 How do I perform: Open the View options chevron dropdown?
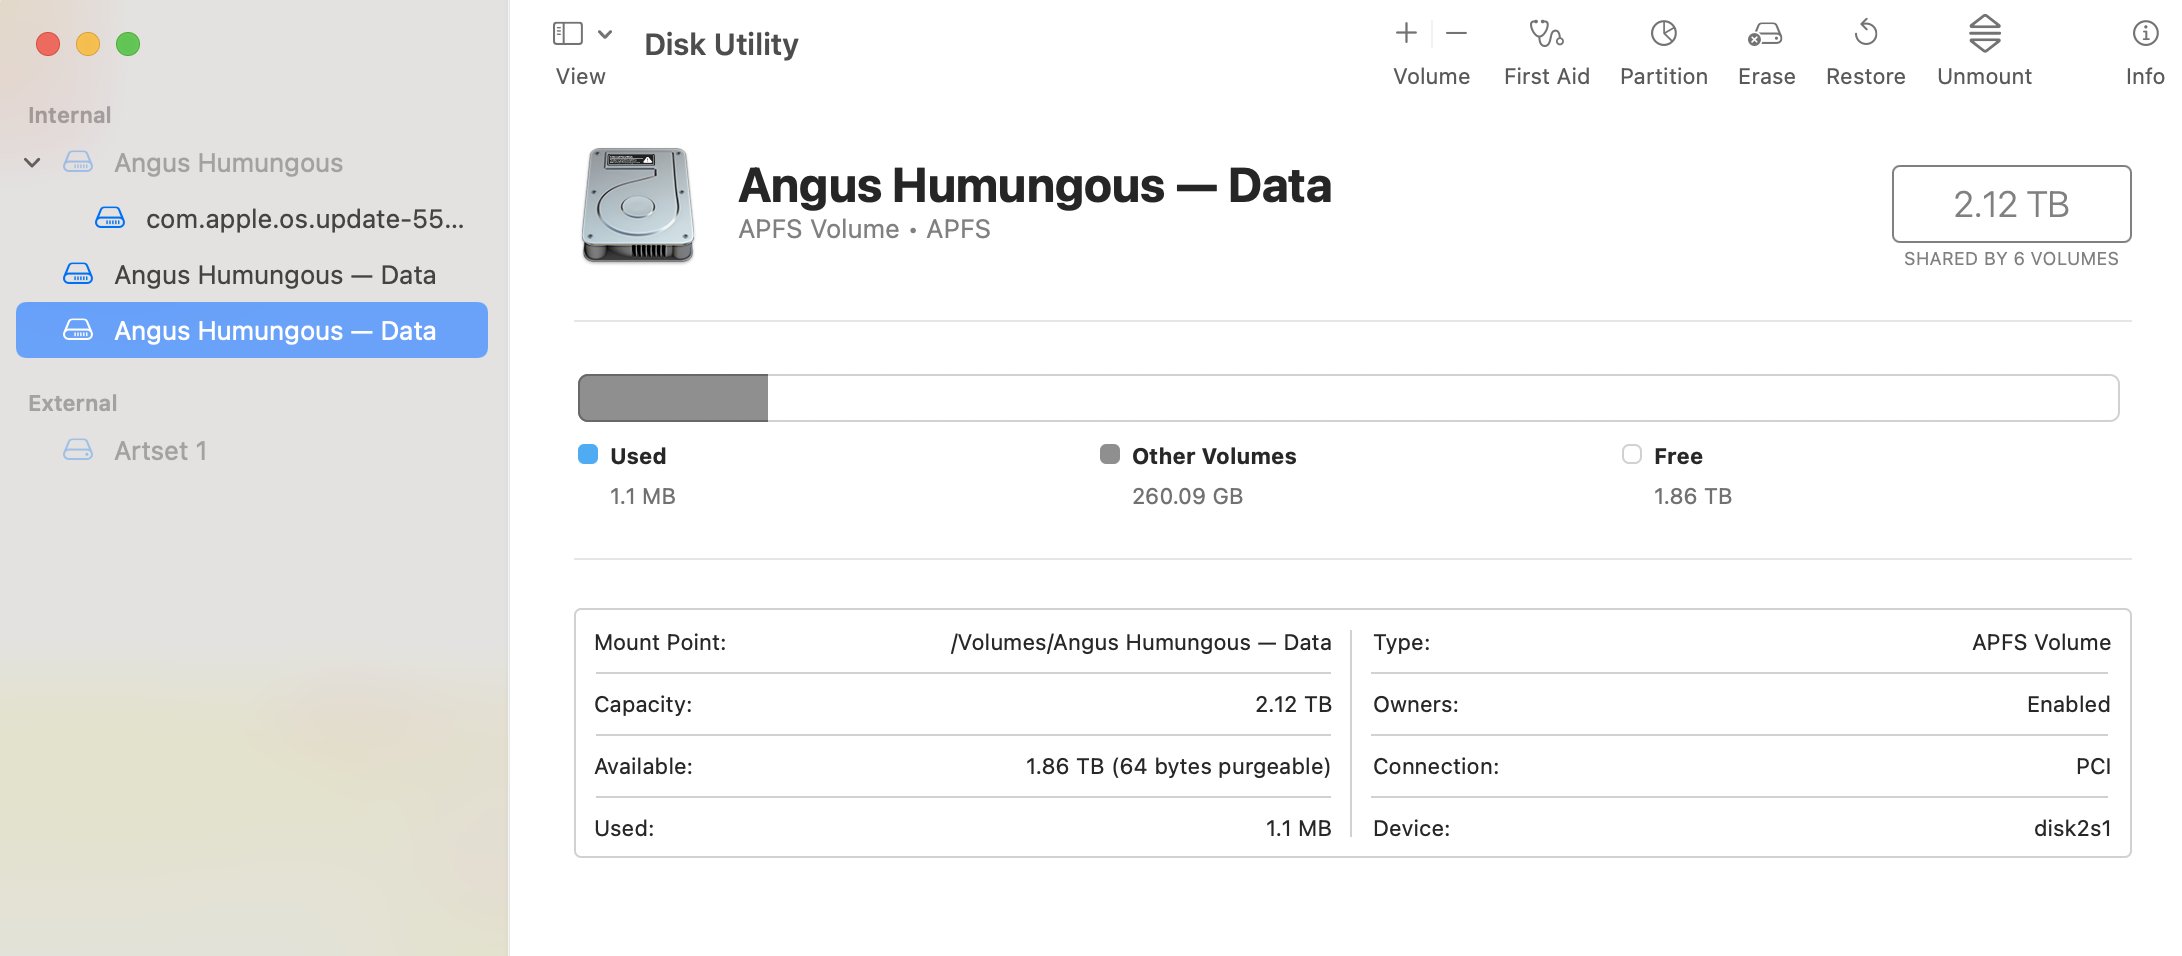click(605, 34)
